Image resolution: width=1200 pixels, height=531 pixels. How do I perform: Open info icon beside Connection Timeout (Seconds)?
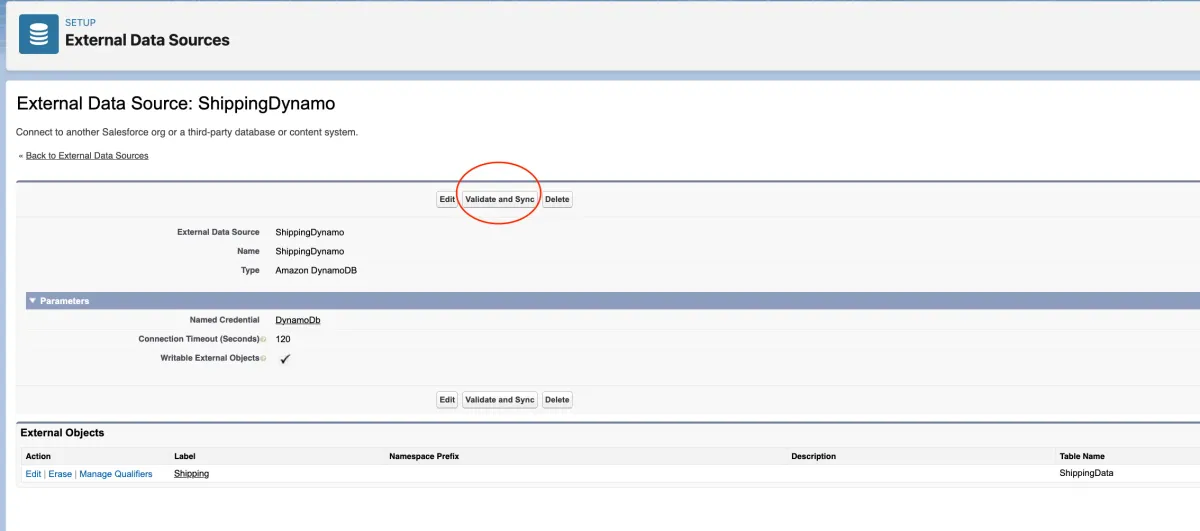263,340
